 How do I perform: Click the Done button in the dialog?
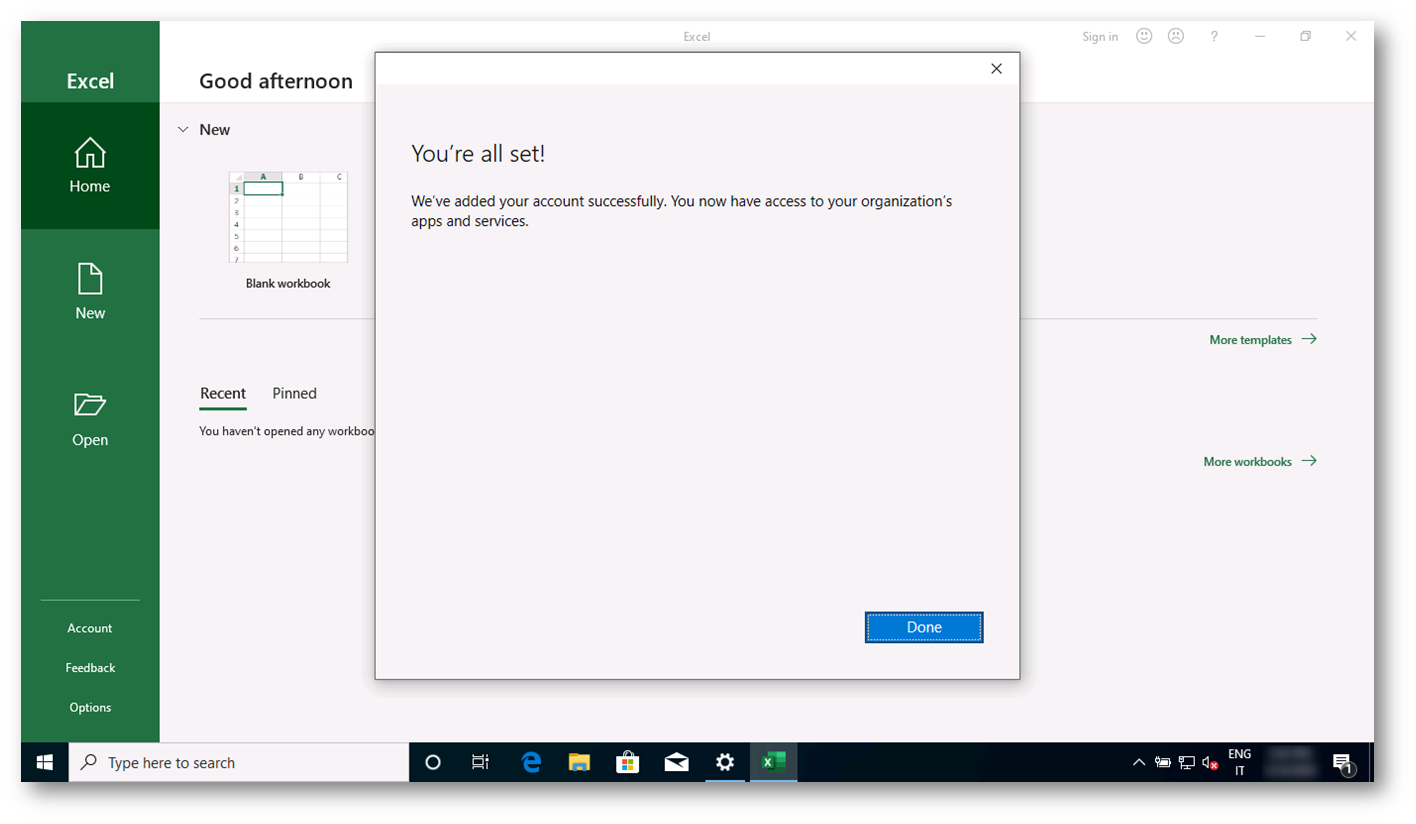[924, 627]
